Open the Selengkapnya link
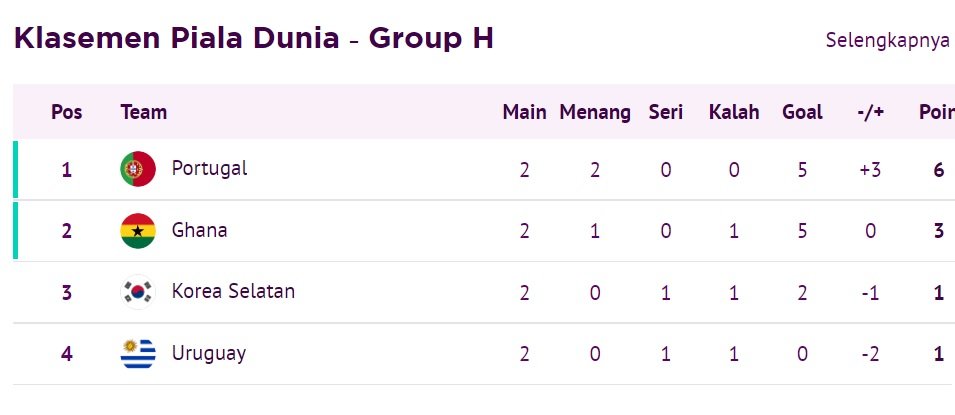Image resolution: width=955 pixels, height=415 pixels. coord(887,41)
